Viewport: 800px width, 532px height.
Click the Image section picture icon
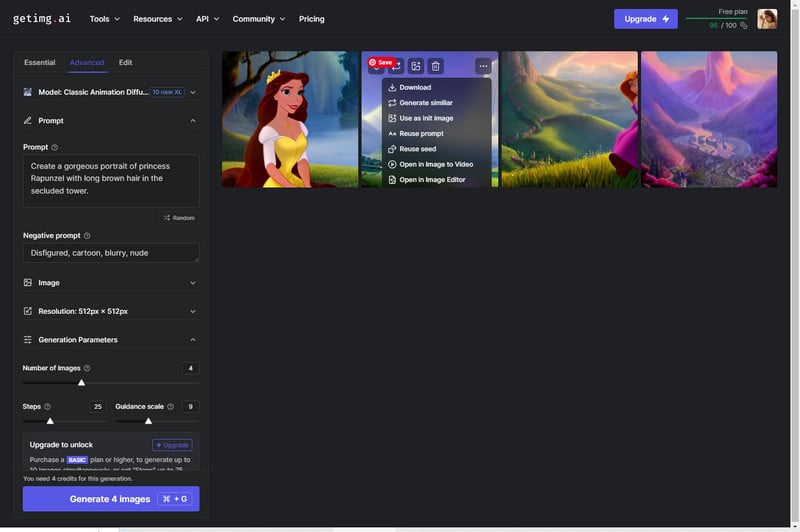point(28,283)
